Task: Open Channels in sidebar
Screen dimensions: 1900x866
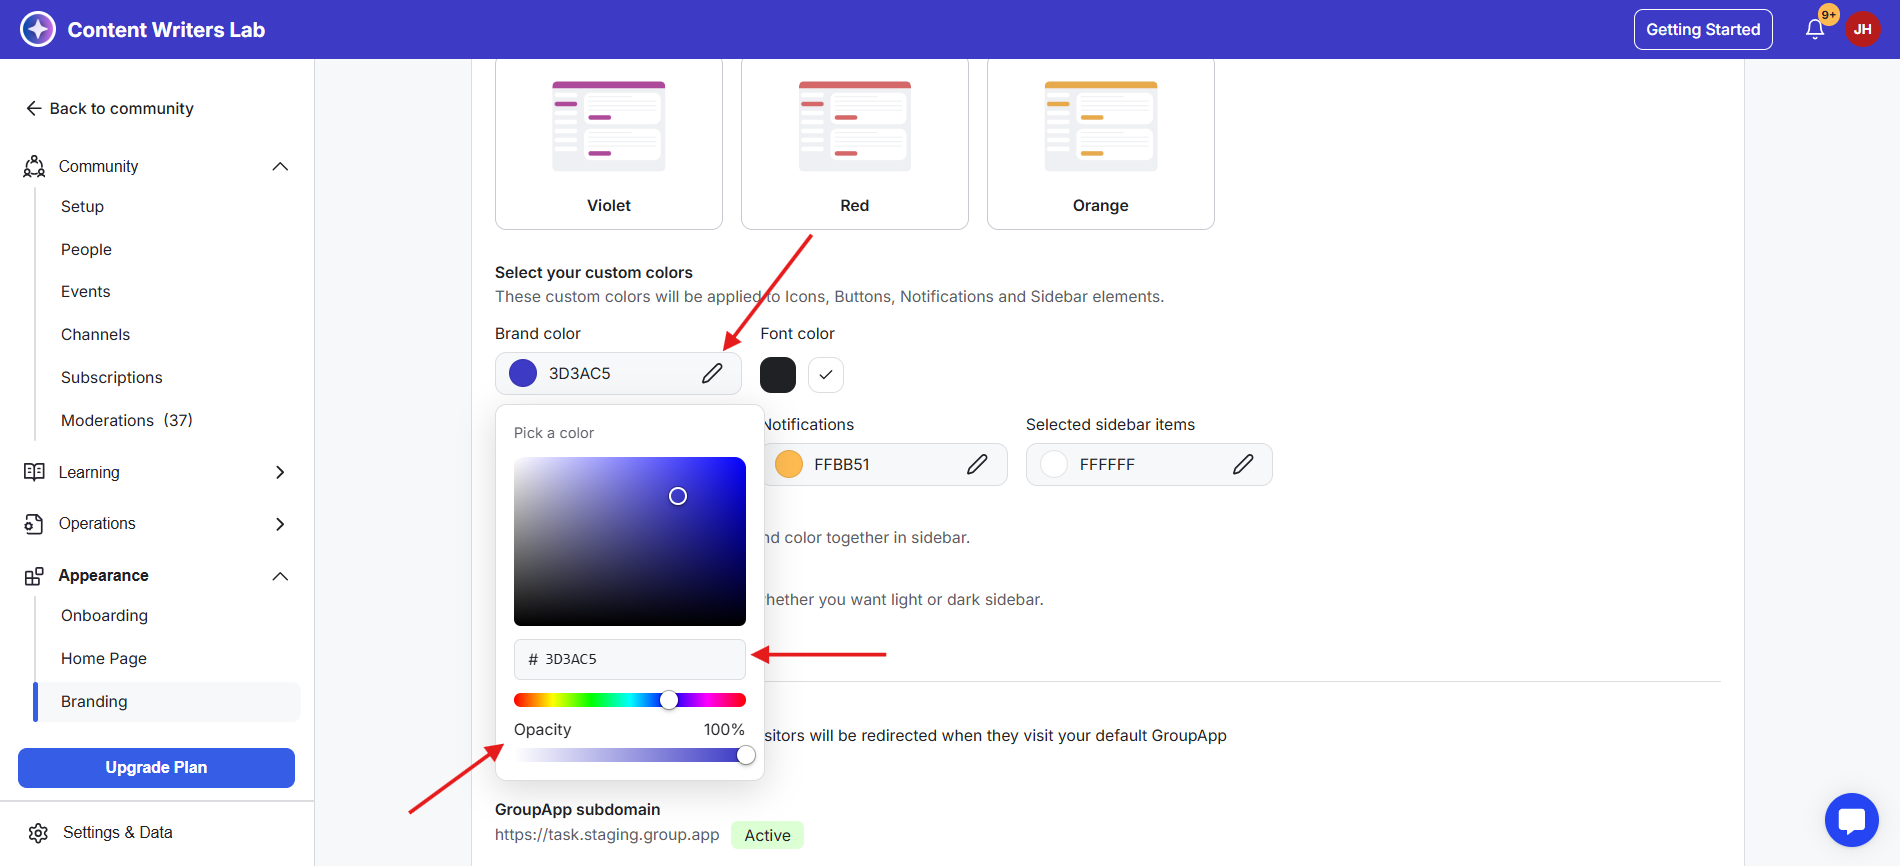Action: click(95, 334)
